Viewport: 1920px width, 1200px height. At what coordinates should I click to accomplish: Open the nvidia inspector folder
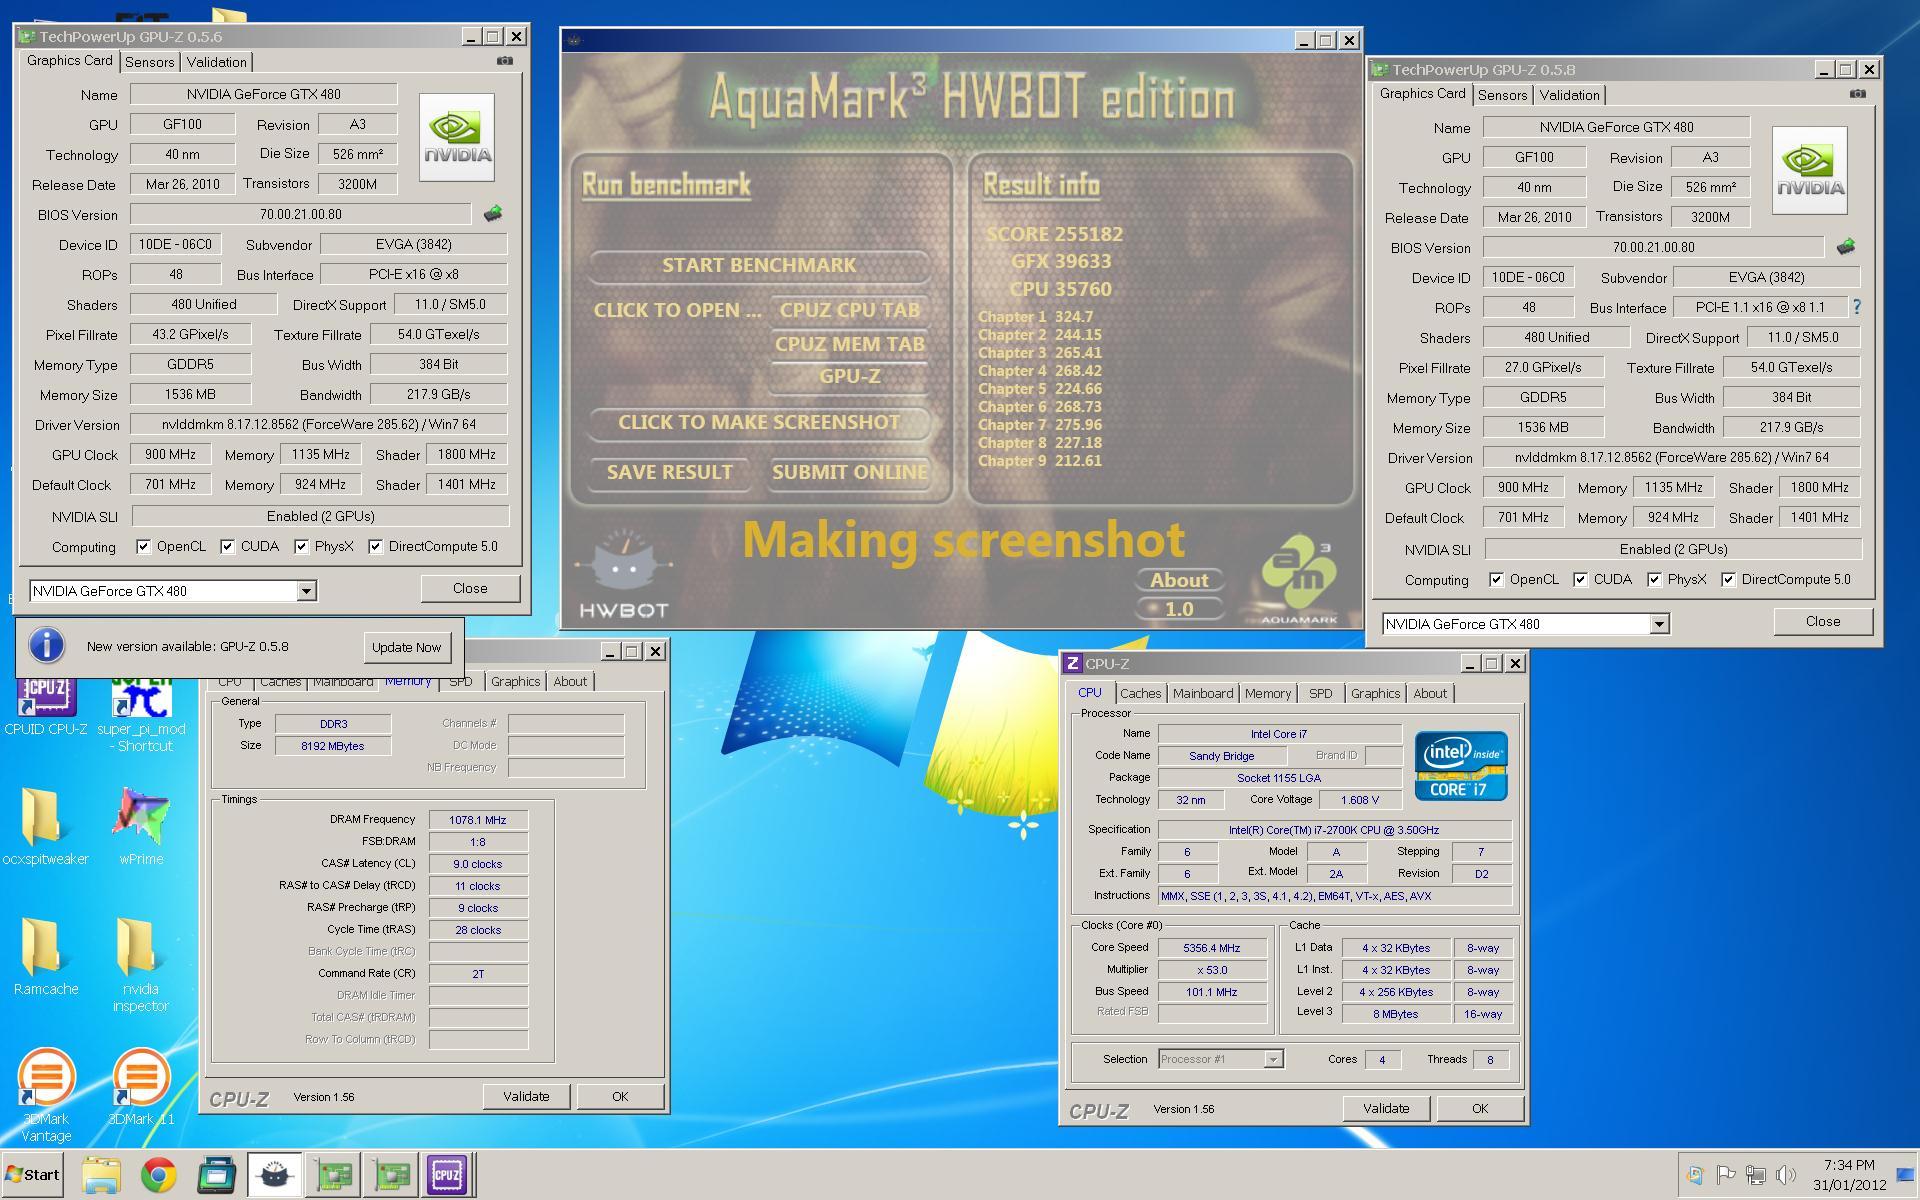[141, 964]
